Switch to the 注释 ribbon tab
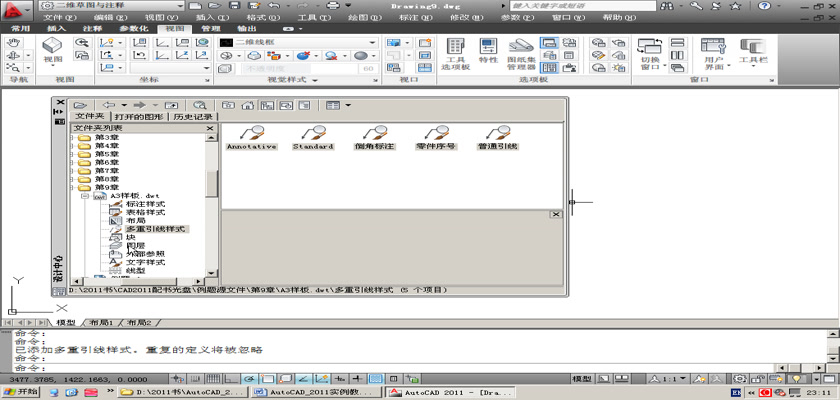Viewport: 840px width, 400px height. click(x=92, y=29)
